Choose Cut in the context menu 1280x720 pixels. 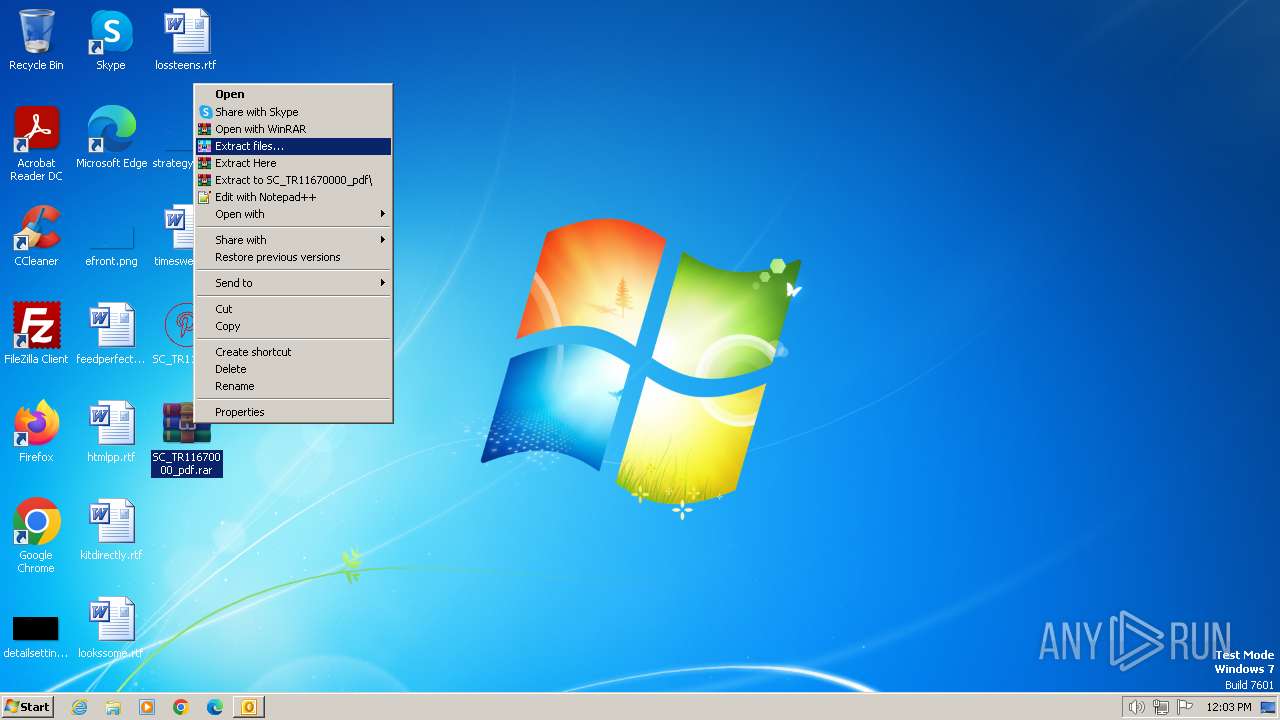293,309
